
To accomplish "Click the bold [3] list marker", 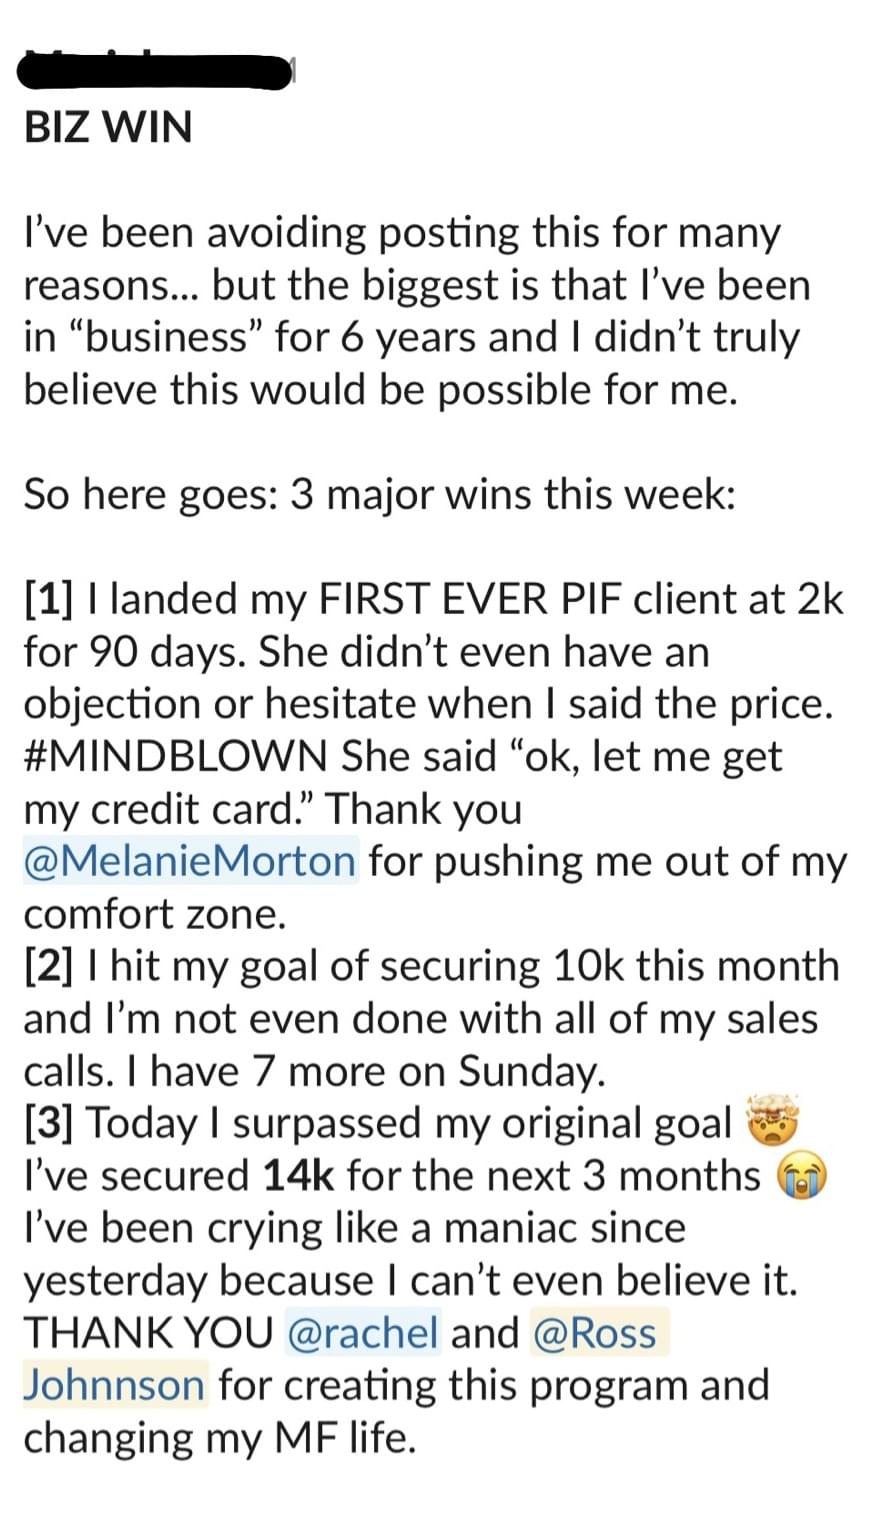I will 49,1123.
